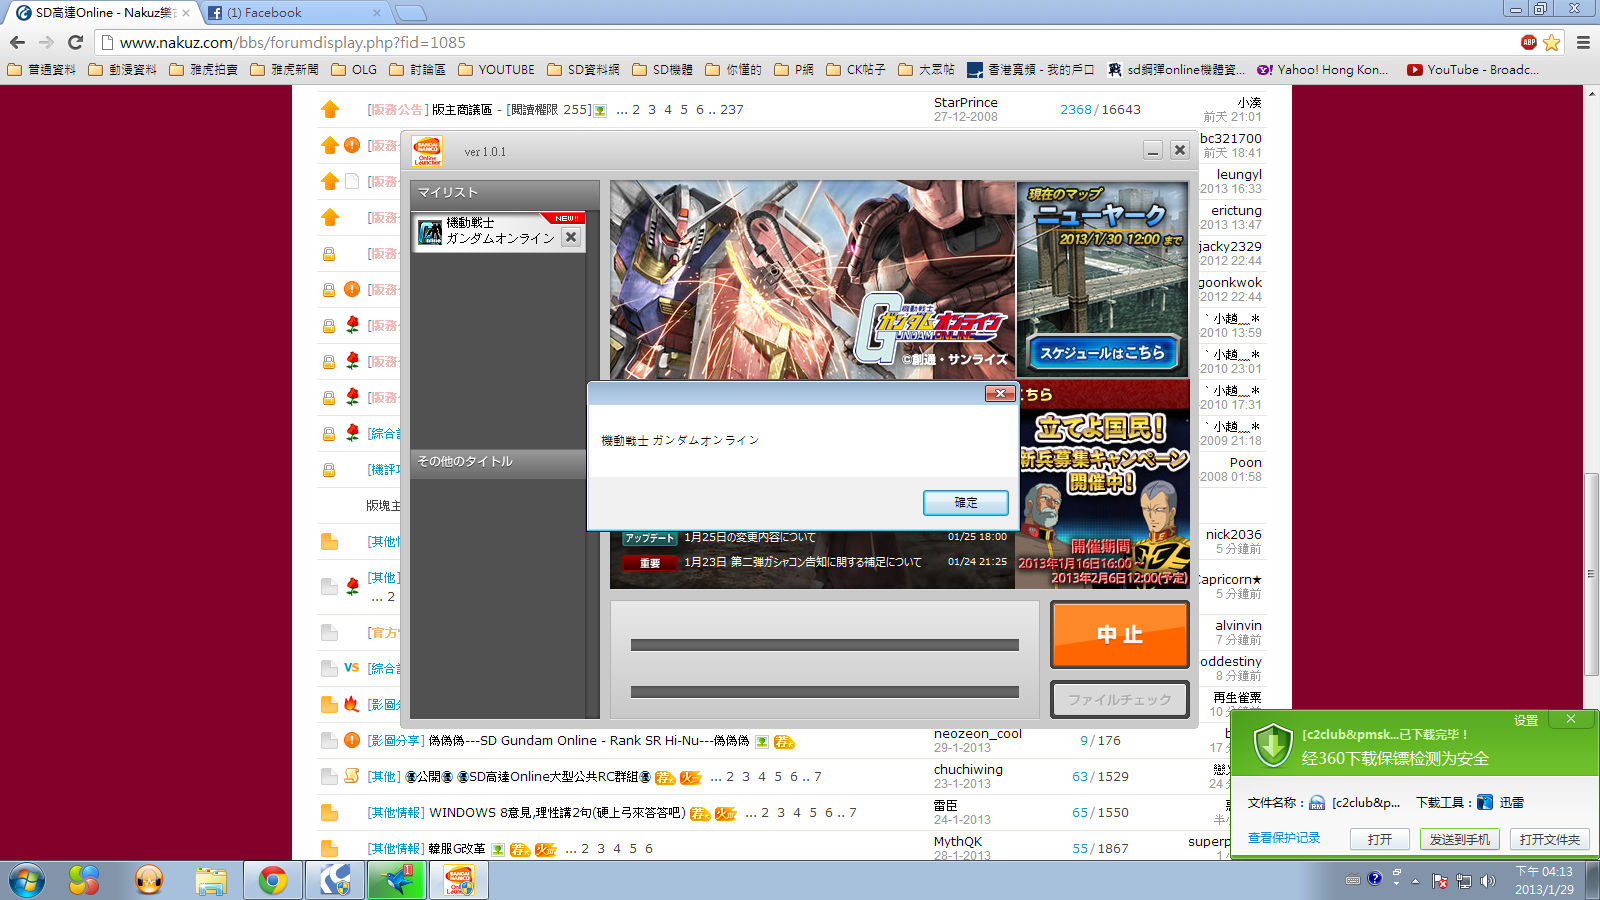This screenshot has width=1600, height=900.
Task: Bookmark this page with the star icon
Action: pyautogui.click(x=1551, y=42)
